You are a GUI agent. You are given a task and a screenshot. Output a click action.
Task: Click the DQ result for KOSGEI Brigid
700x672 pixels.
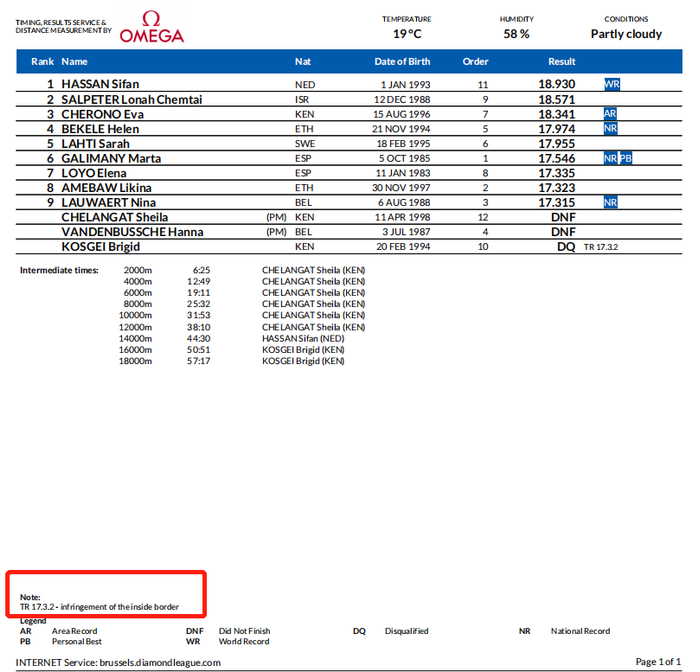click(x=566, y=246)
